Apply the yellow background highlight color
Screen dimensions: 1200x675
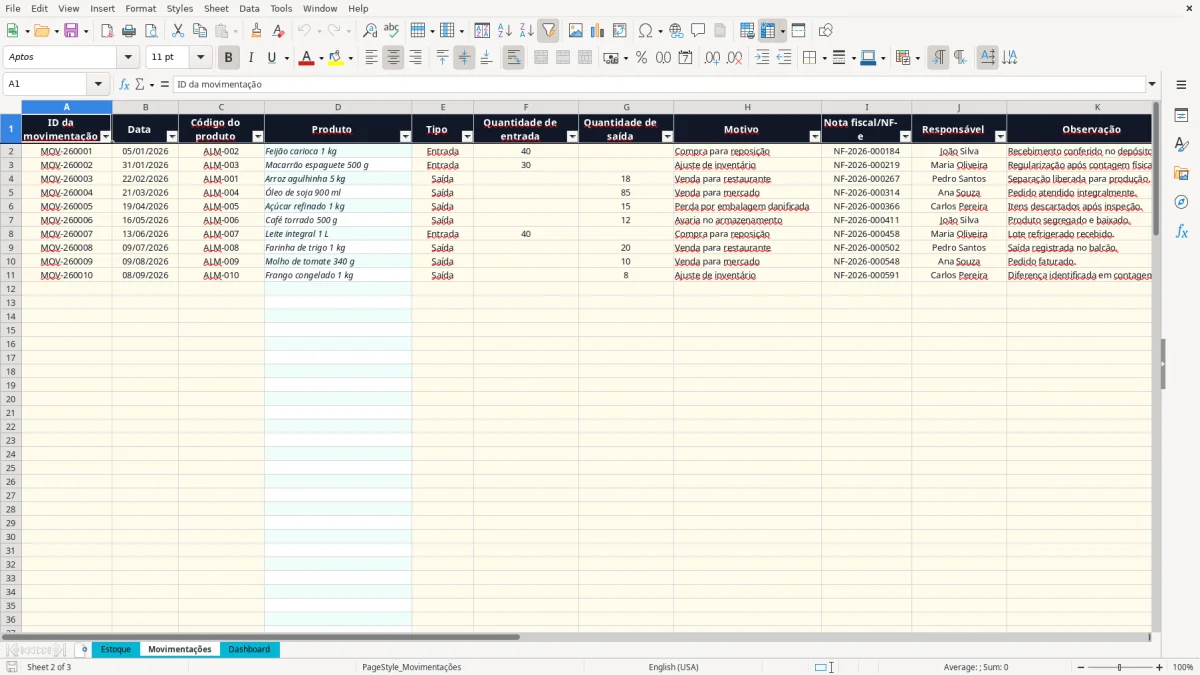[335, 58]
